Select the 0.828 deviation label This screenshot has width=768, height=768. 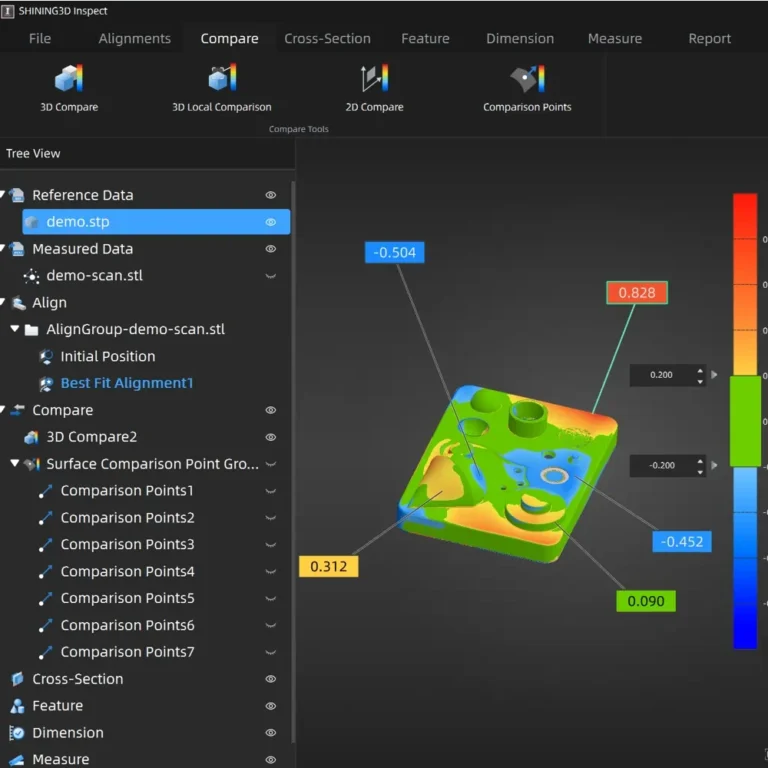637,292
